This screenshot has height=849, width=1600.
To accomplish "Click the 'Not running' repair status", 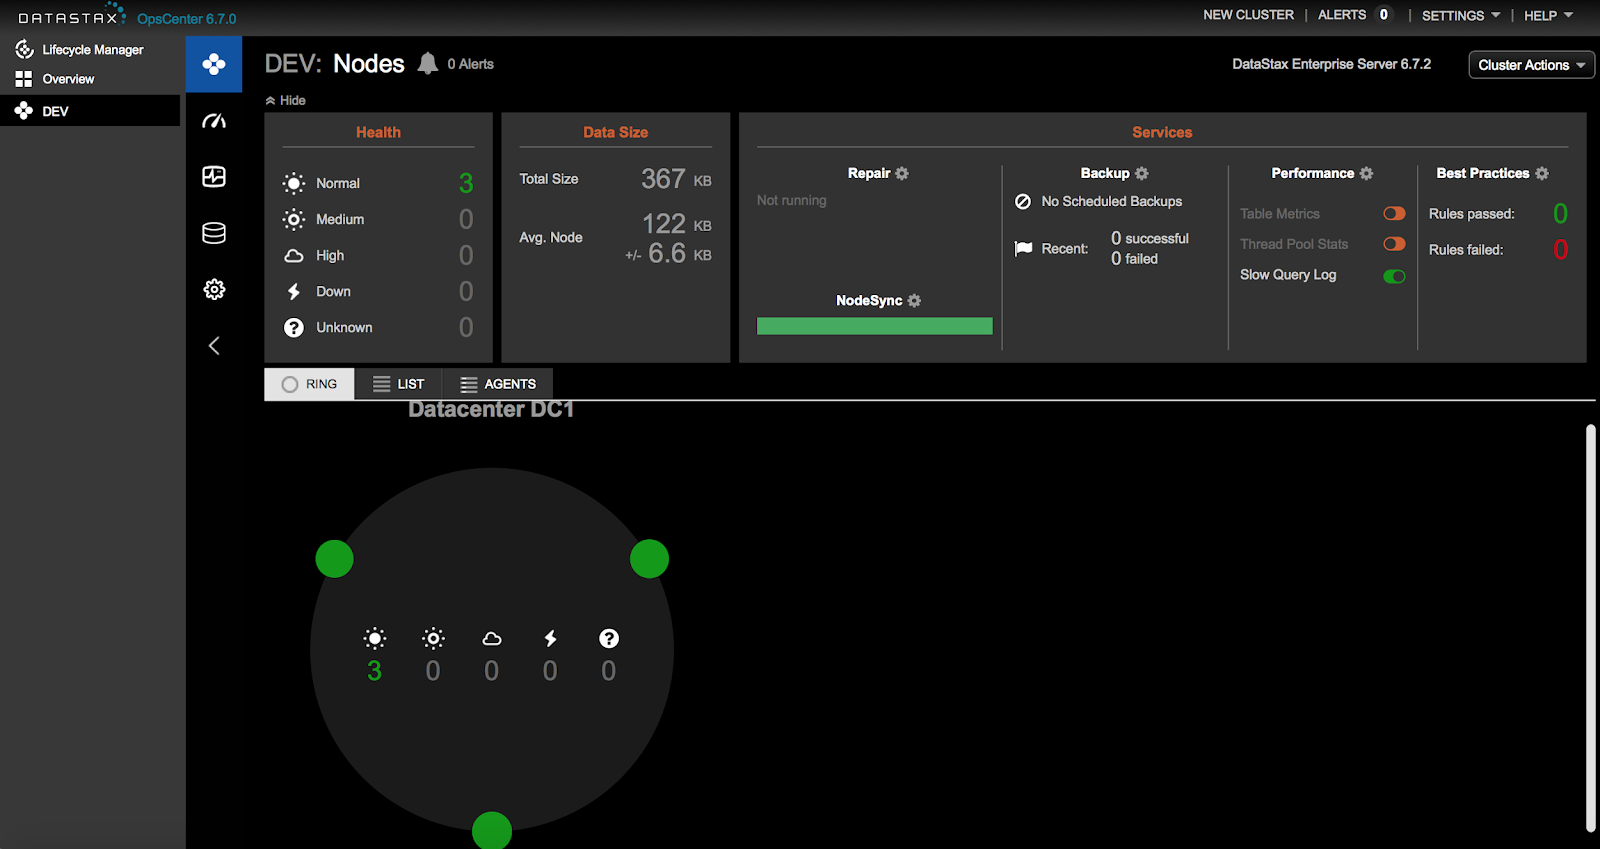I will (792, 200).
